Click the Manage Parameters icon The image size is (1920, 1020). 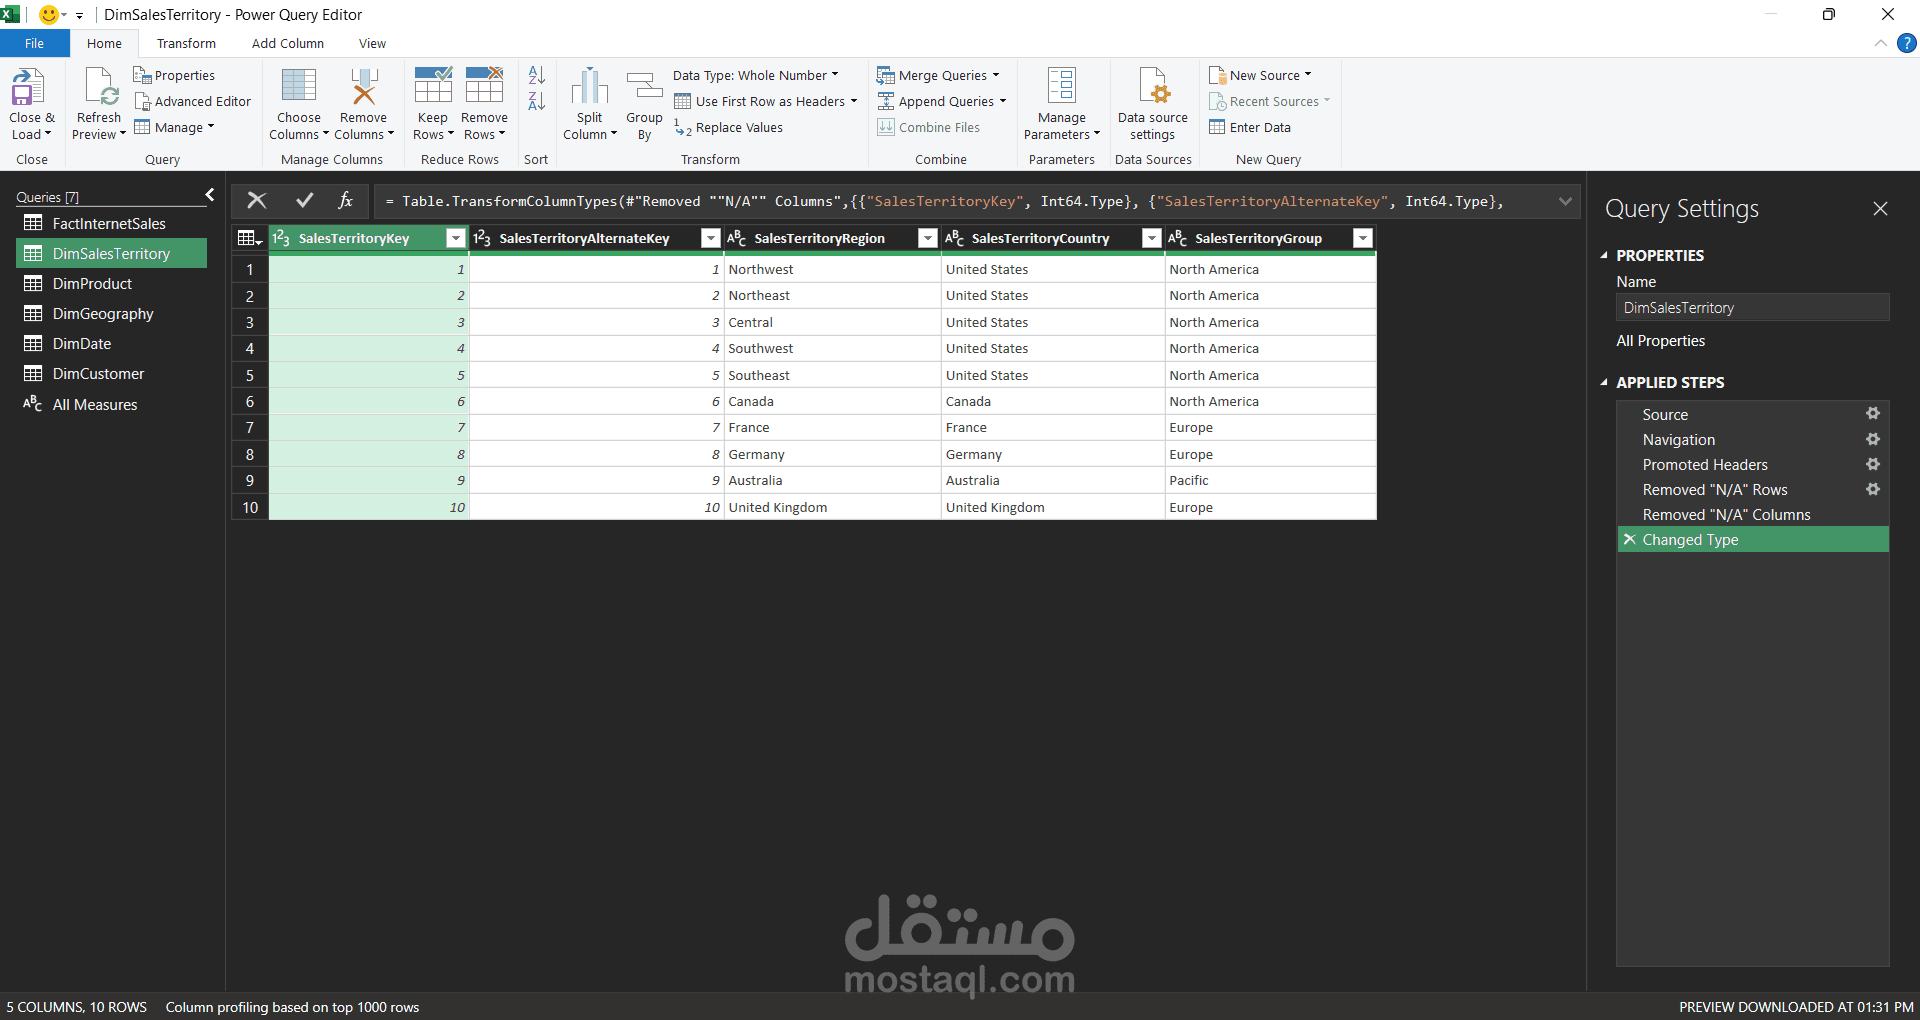tap(1062, 86)
